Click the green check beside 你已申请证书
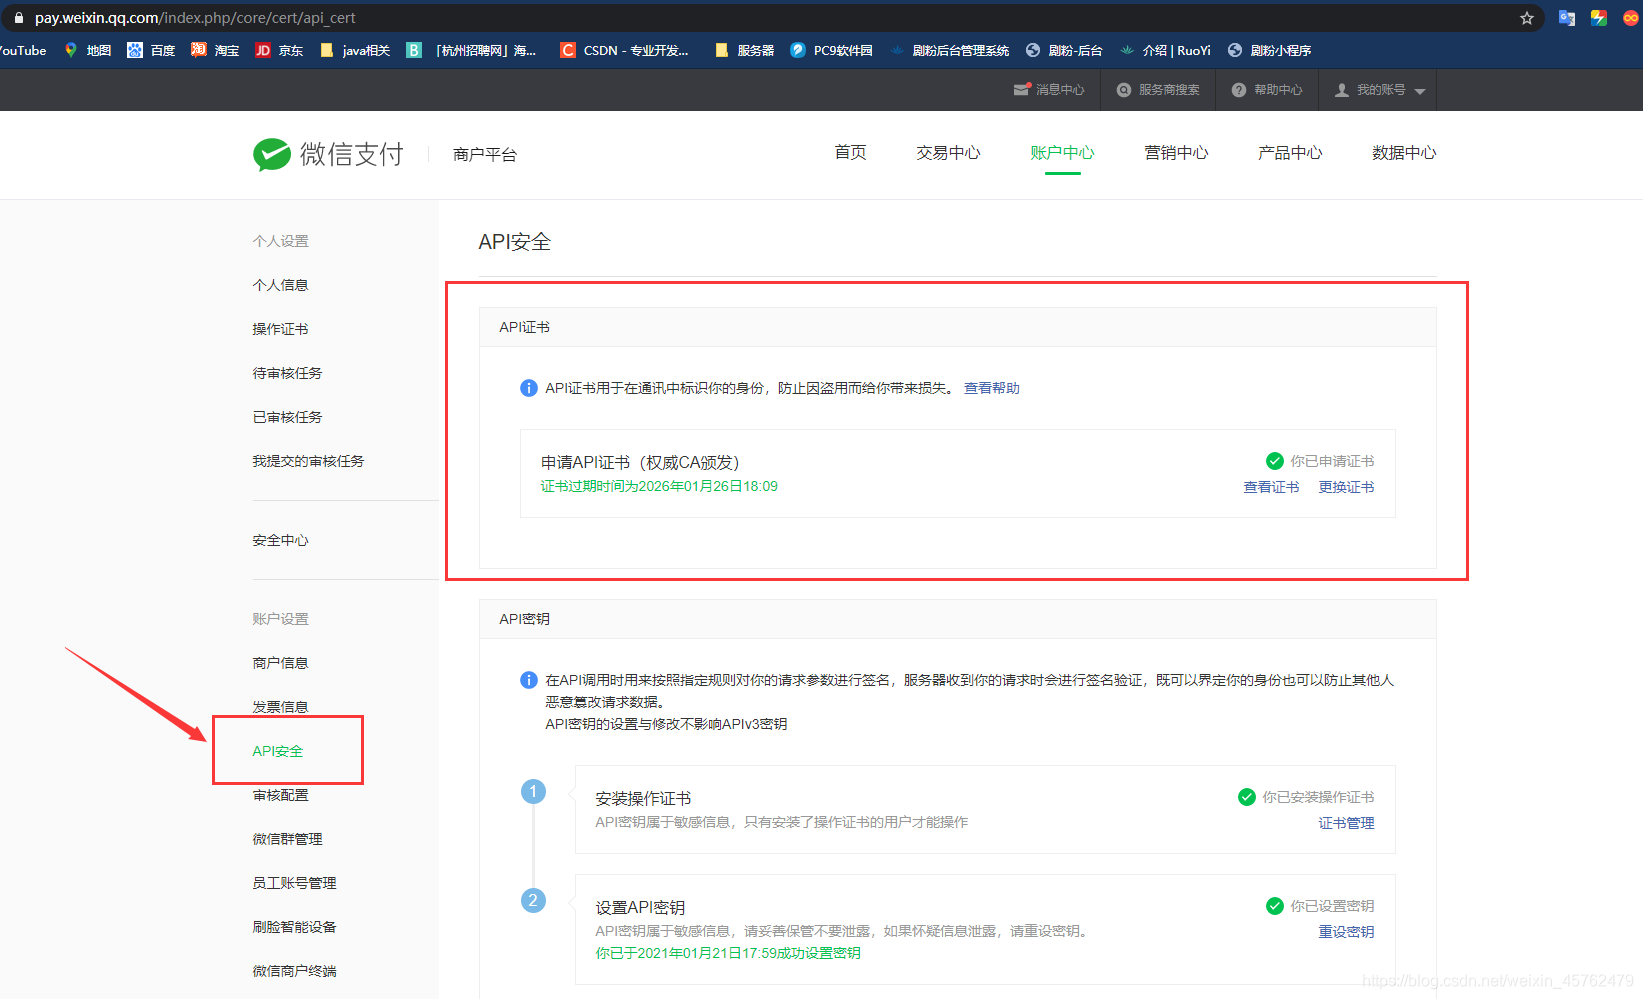This screenshot has width=1643, height=999. point(1275,461)
